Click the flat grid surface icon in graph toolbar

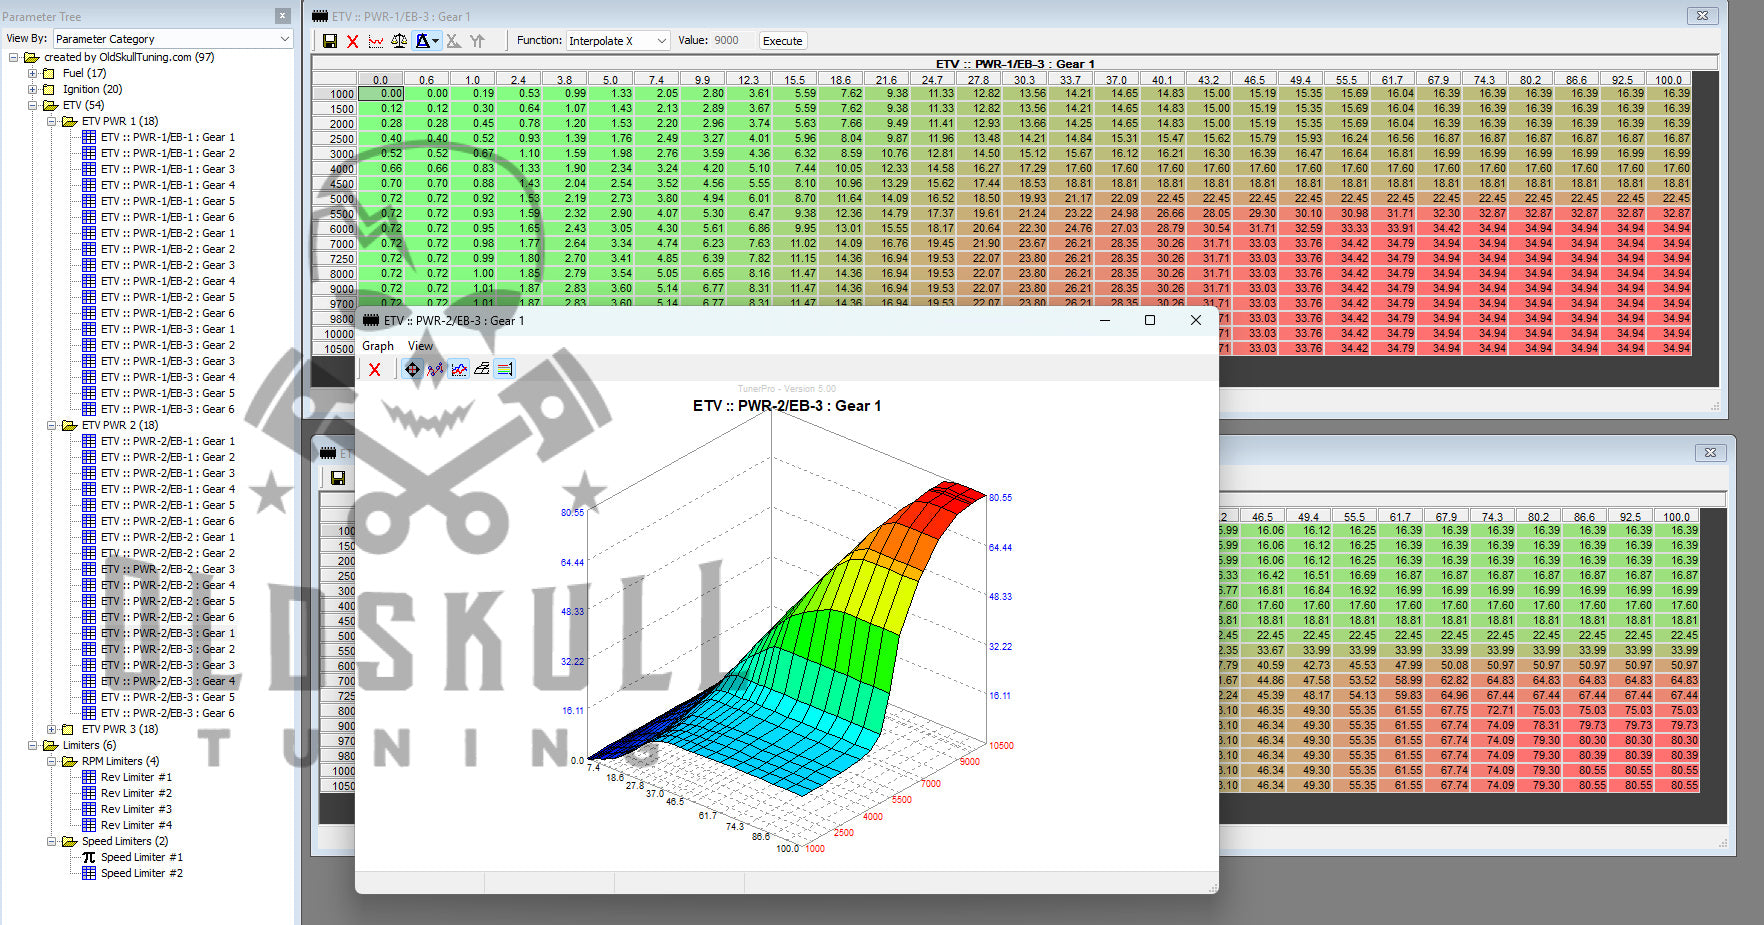pyautogui.click(x=482, y=370)
